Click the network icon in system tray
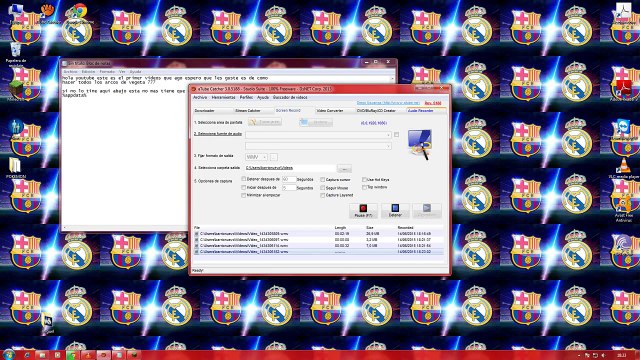 [595, 356]
